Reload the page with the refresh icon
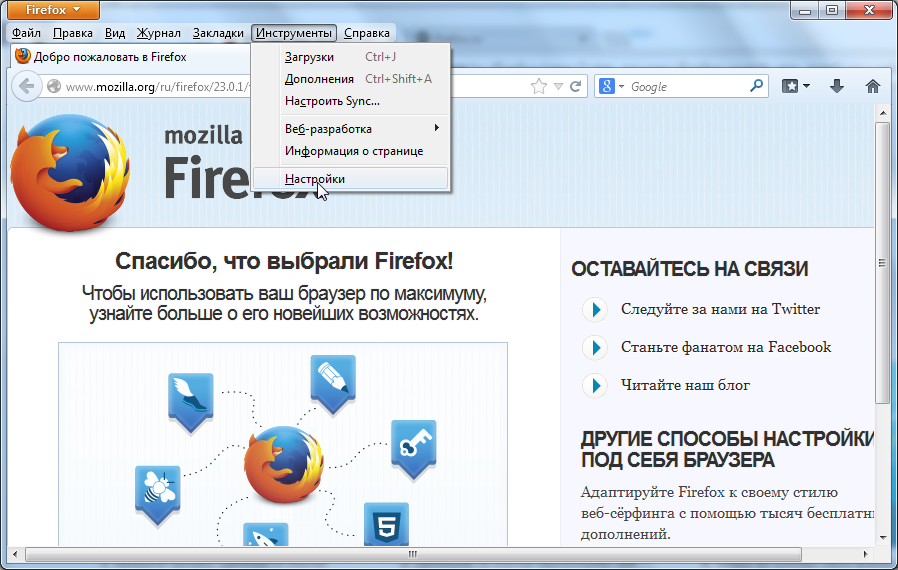This screenshot has height=570, width=898. coord(576,87)
